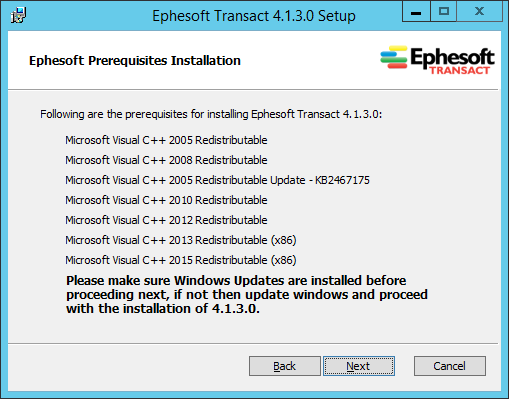Click the Ephesoft colored stripes logo icon
The width and height of the screenshot is (509, 399).
point(394,57)
